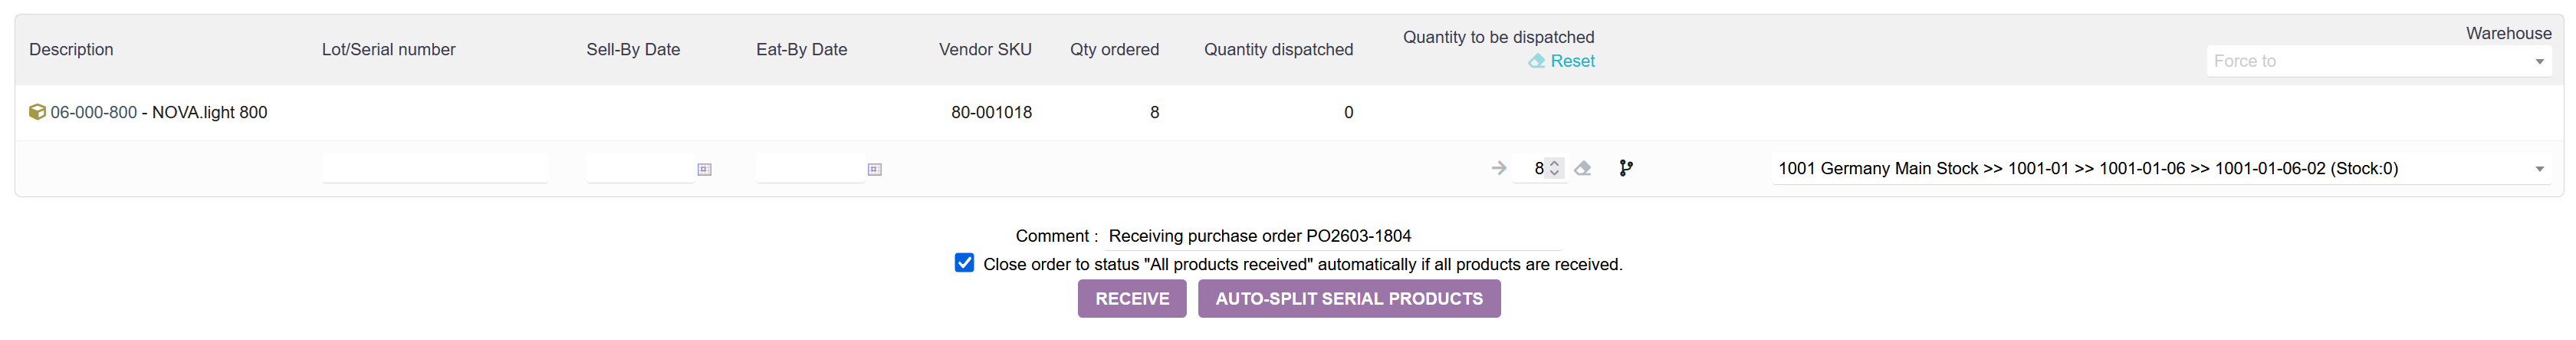Open the 06-000-800 product link
Image resolution: width=2576 pixels, height=340 pixels.
93,112
